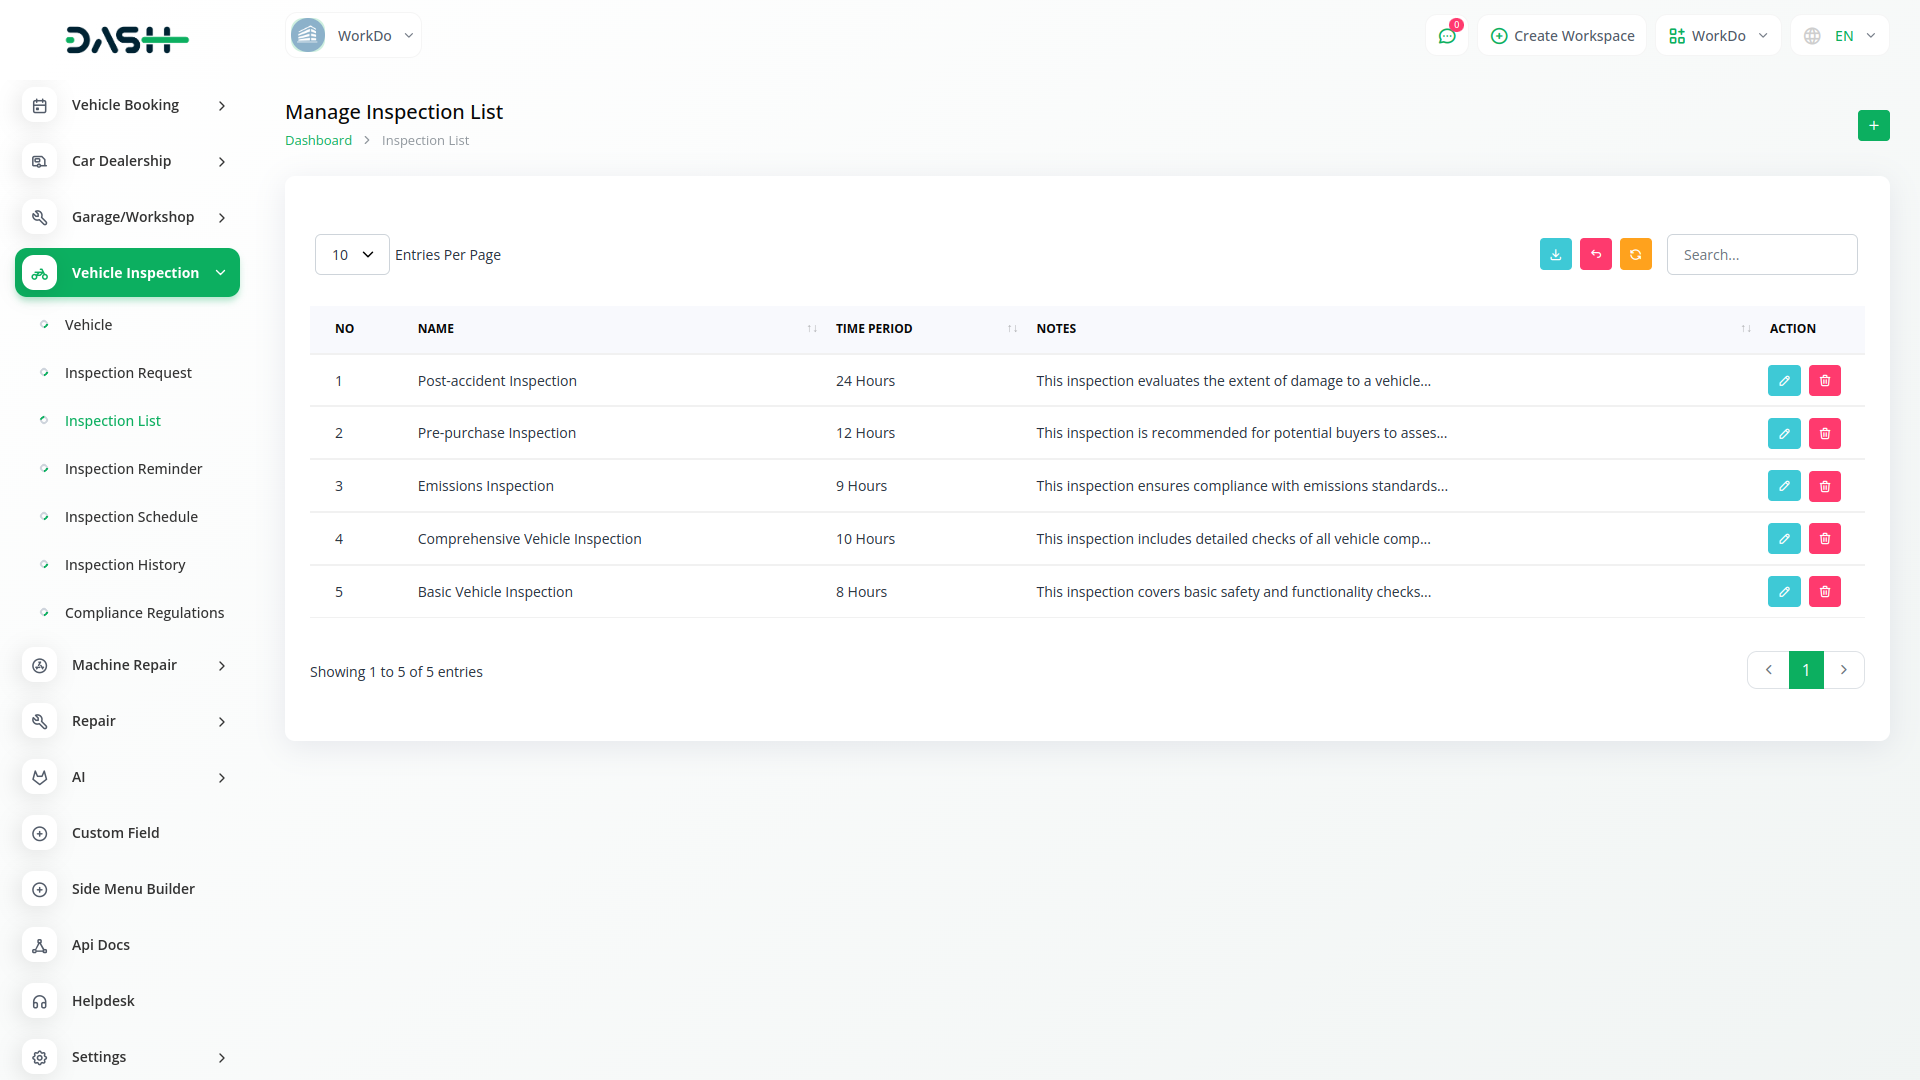The image size is (1920, 1080).
Task: Follow the Dashboard breadcrumb link
Action: pos(318,140)
